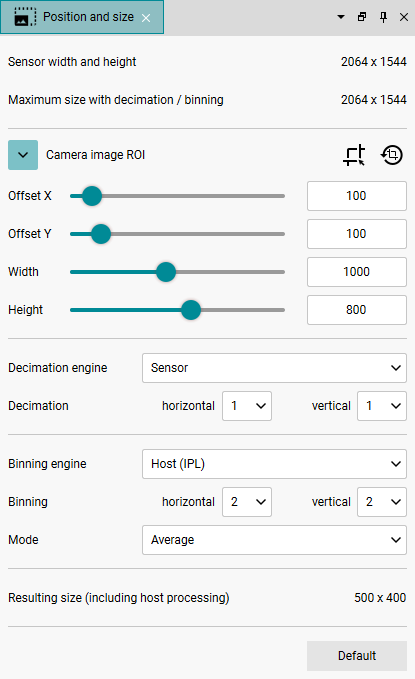The width and height of the screenshot is (415, 679).
Task: Focus the Offset X value field
Action: pyautogui.click(x=357, y=196)
